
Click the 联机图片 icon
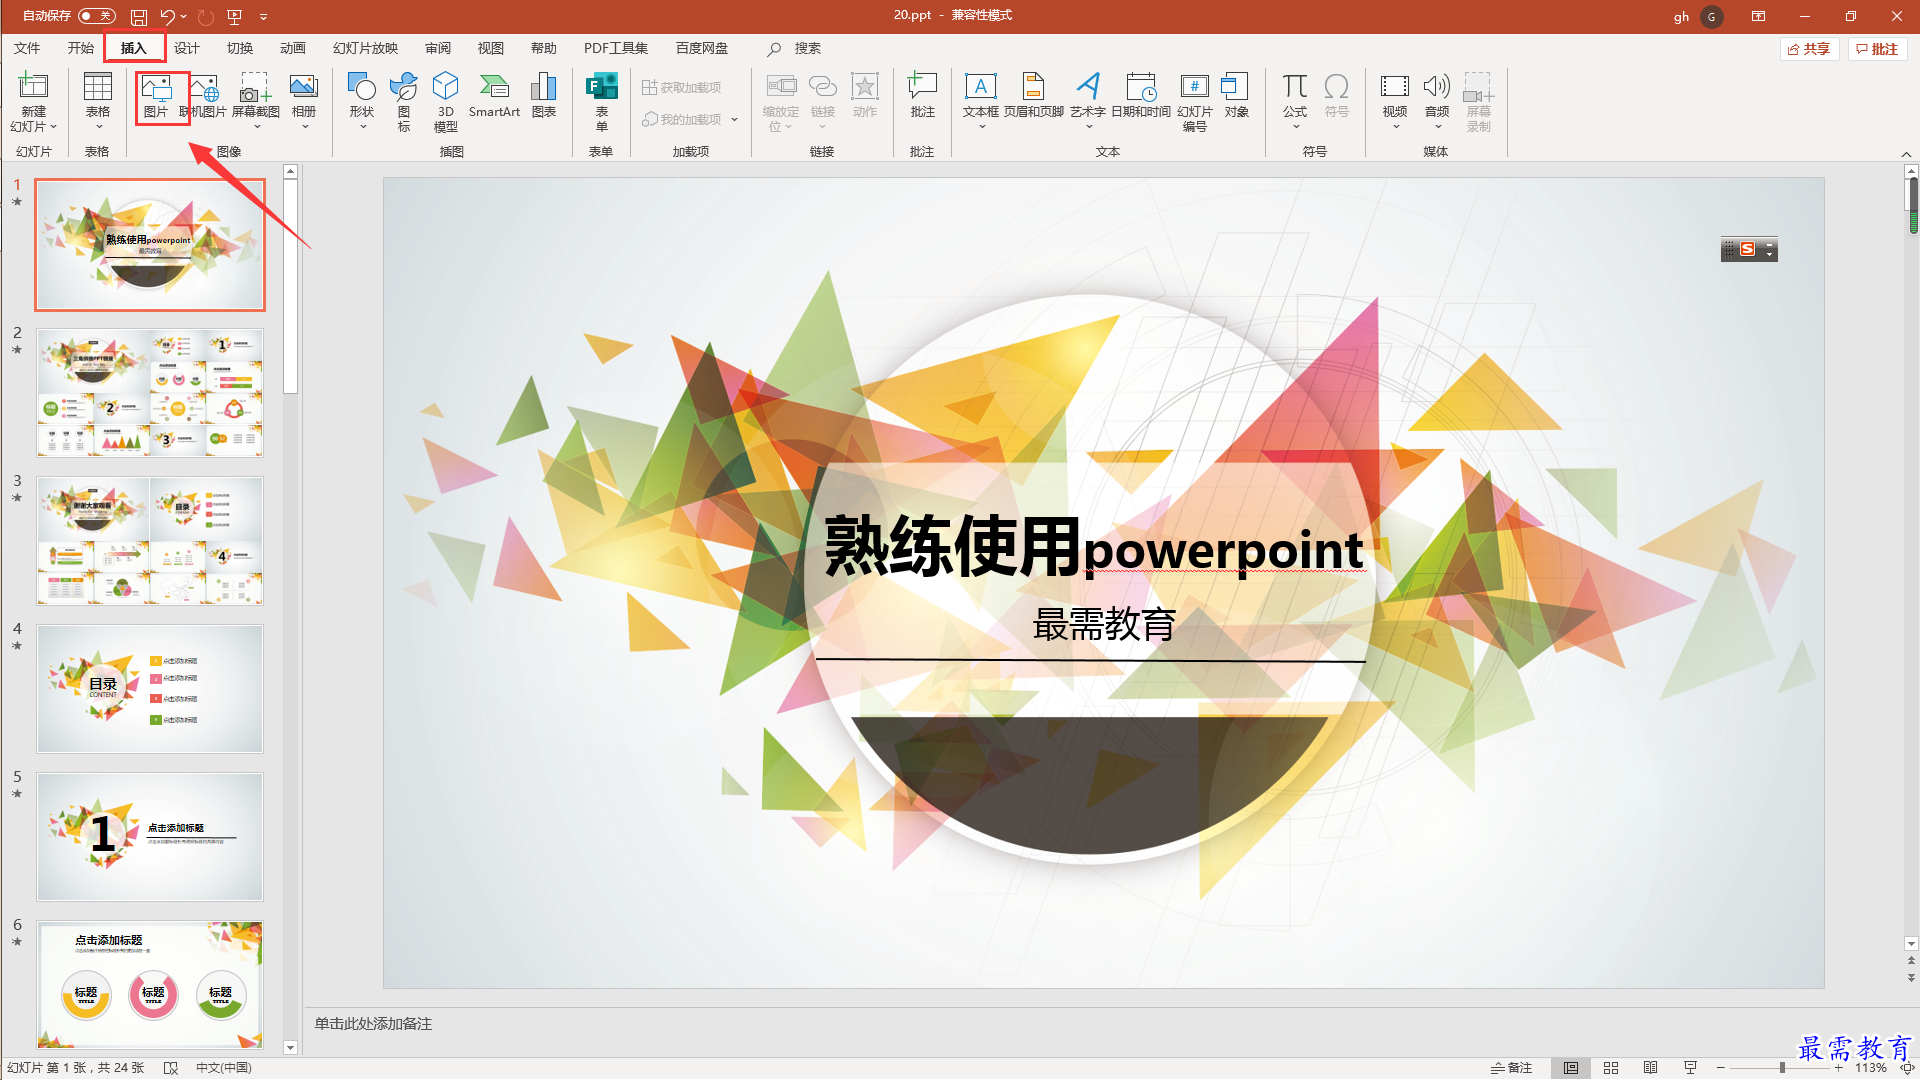(204, 97)
